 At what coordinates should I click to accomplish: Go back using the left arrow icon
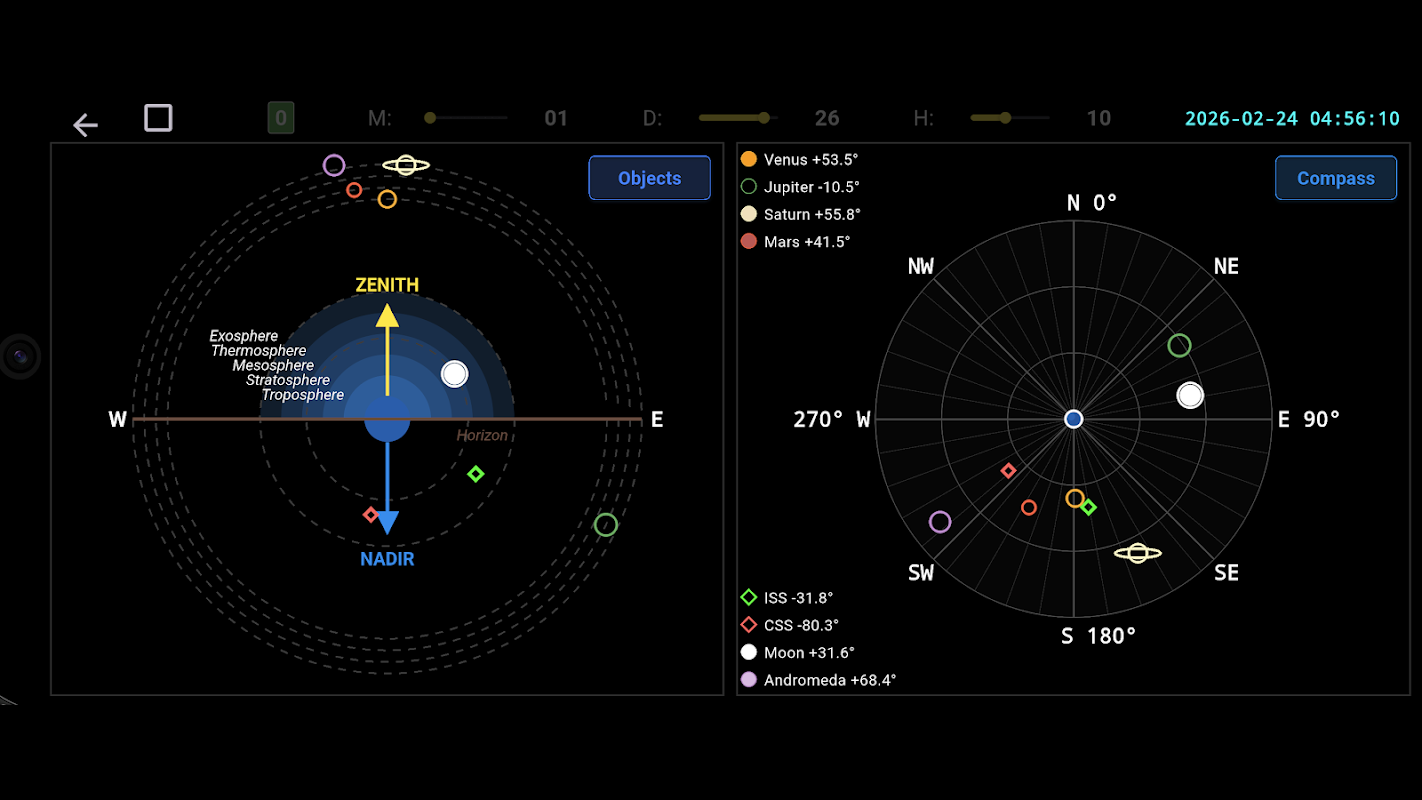click(86, 125)
